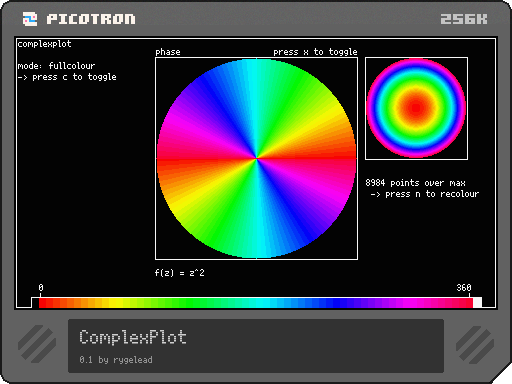Click the 360 marker above the hue bar
Image resolution: width=512 pixels, height=384 pixels.
[464, 288]
